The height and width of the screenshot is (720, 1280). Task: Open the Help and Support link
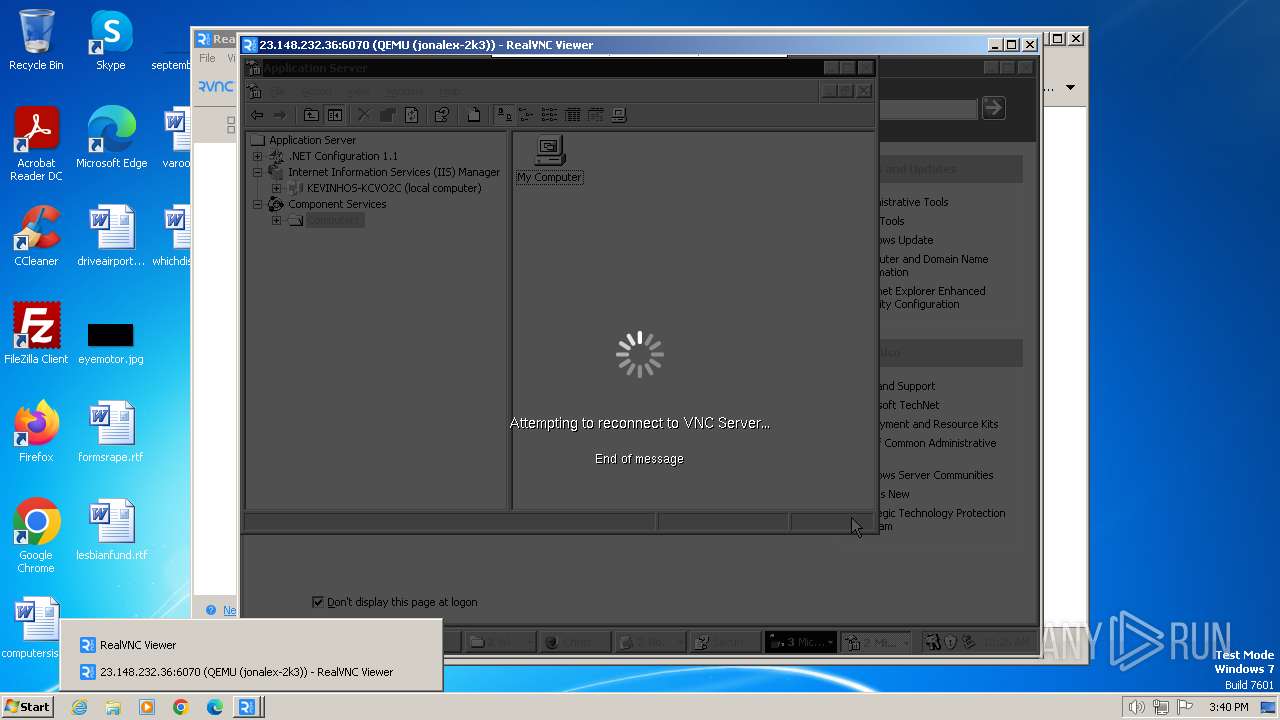click(x=907, y=386)
